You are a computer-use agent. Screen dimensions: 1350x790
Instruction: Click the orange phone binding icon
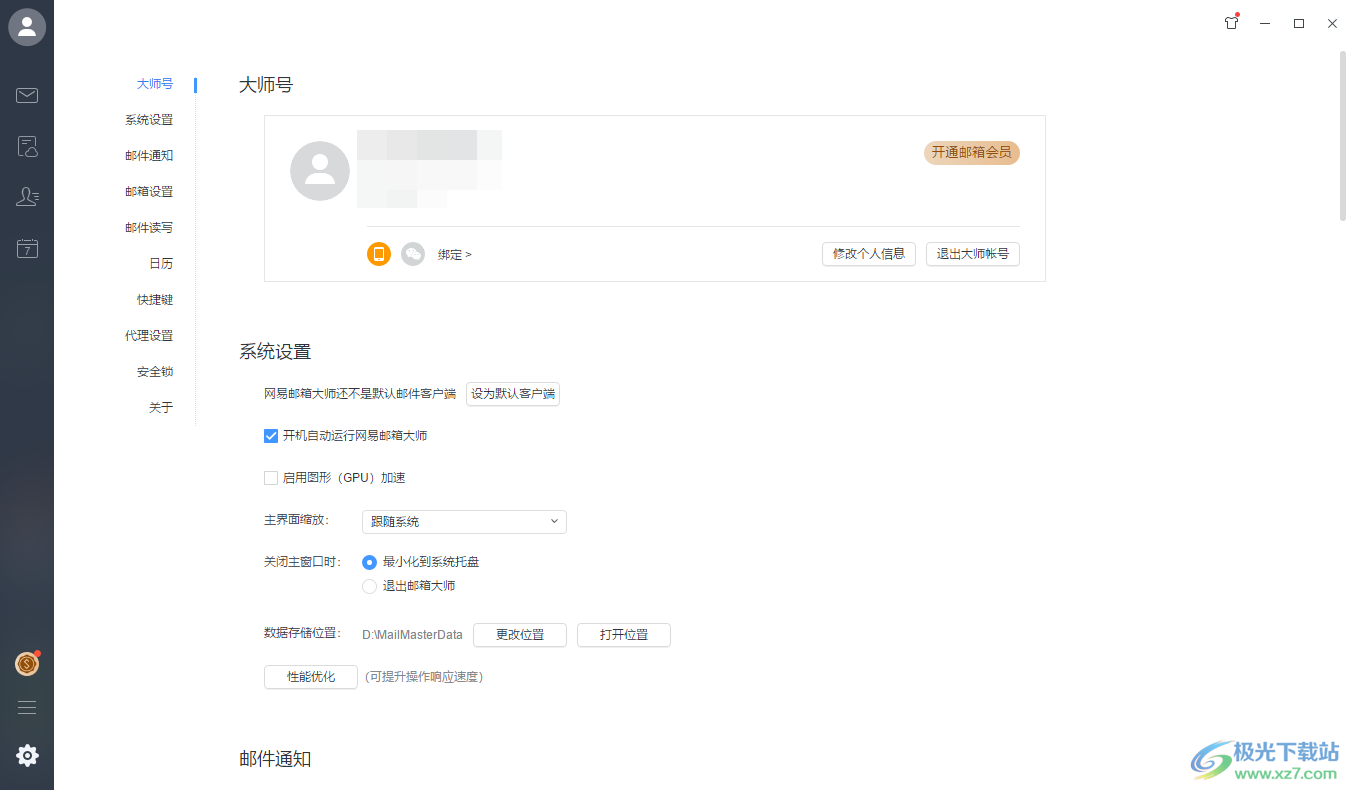[x=379, y=254]
